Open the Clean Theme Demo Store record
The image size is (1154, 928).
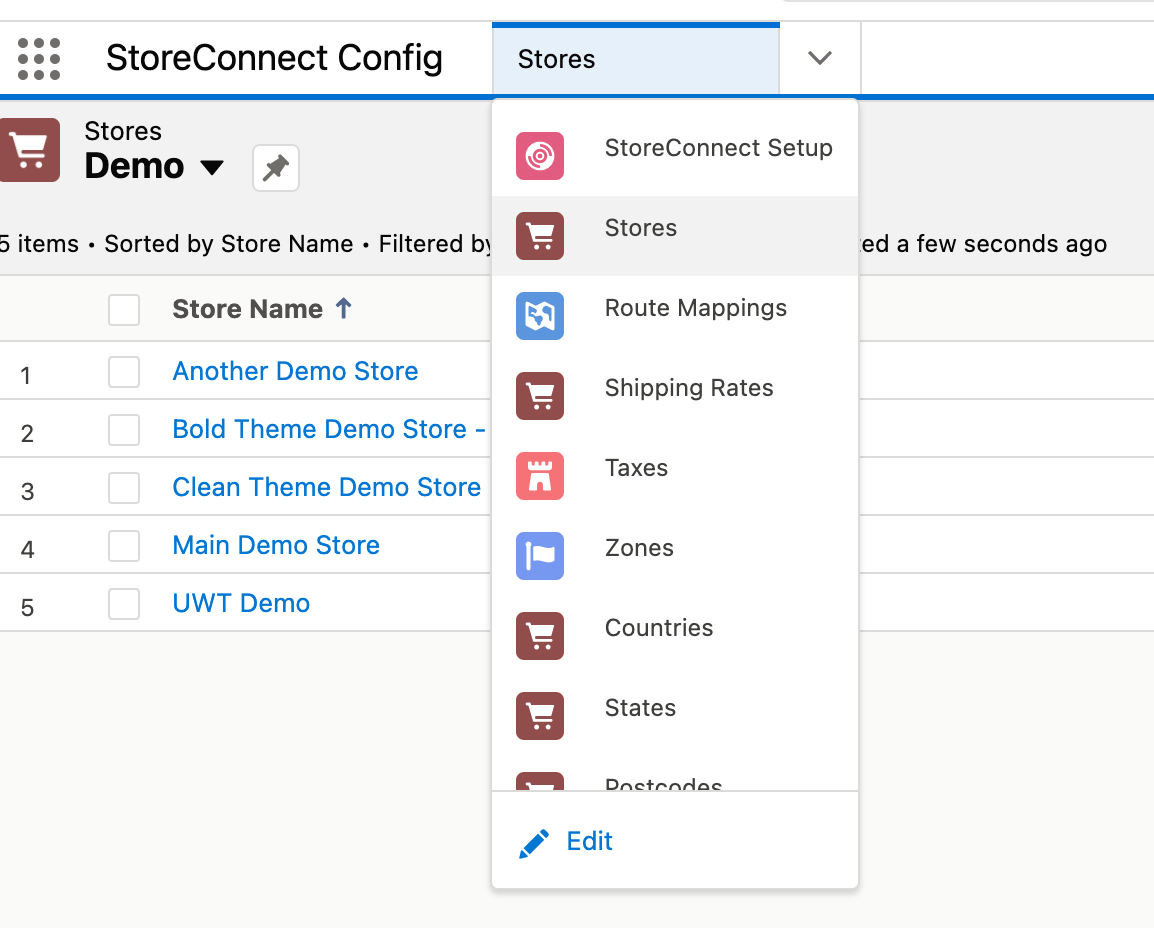click(x=327, y=487)
